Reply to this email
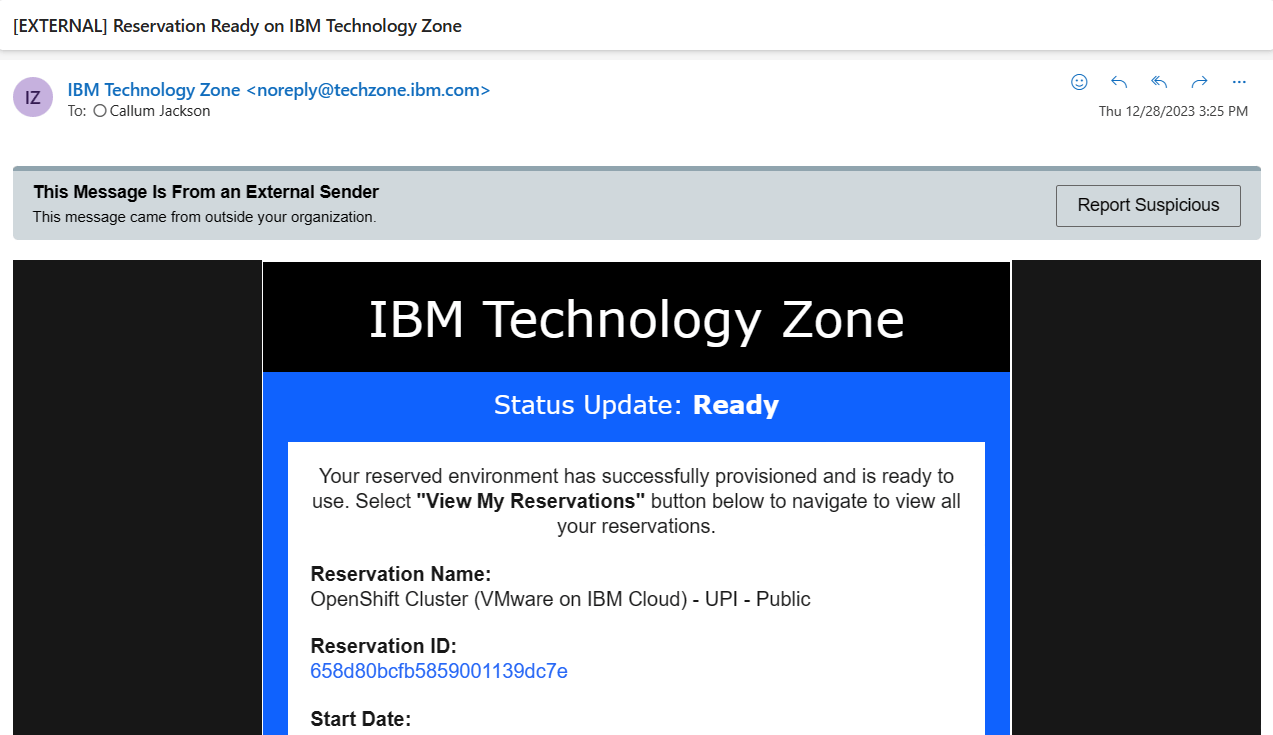This screenshot has height=735, width=1273. 1118,82
